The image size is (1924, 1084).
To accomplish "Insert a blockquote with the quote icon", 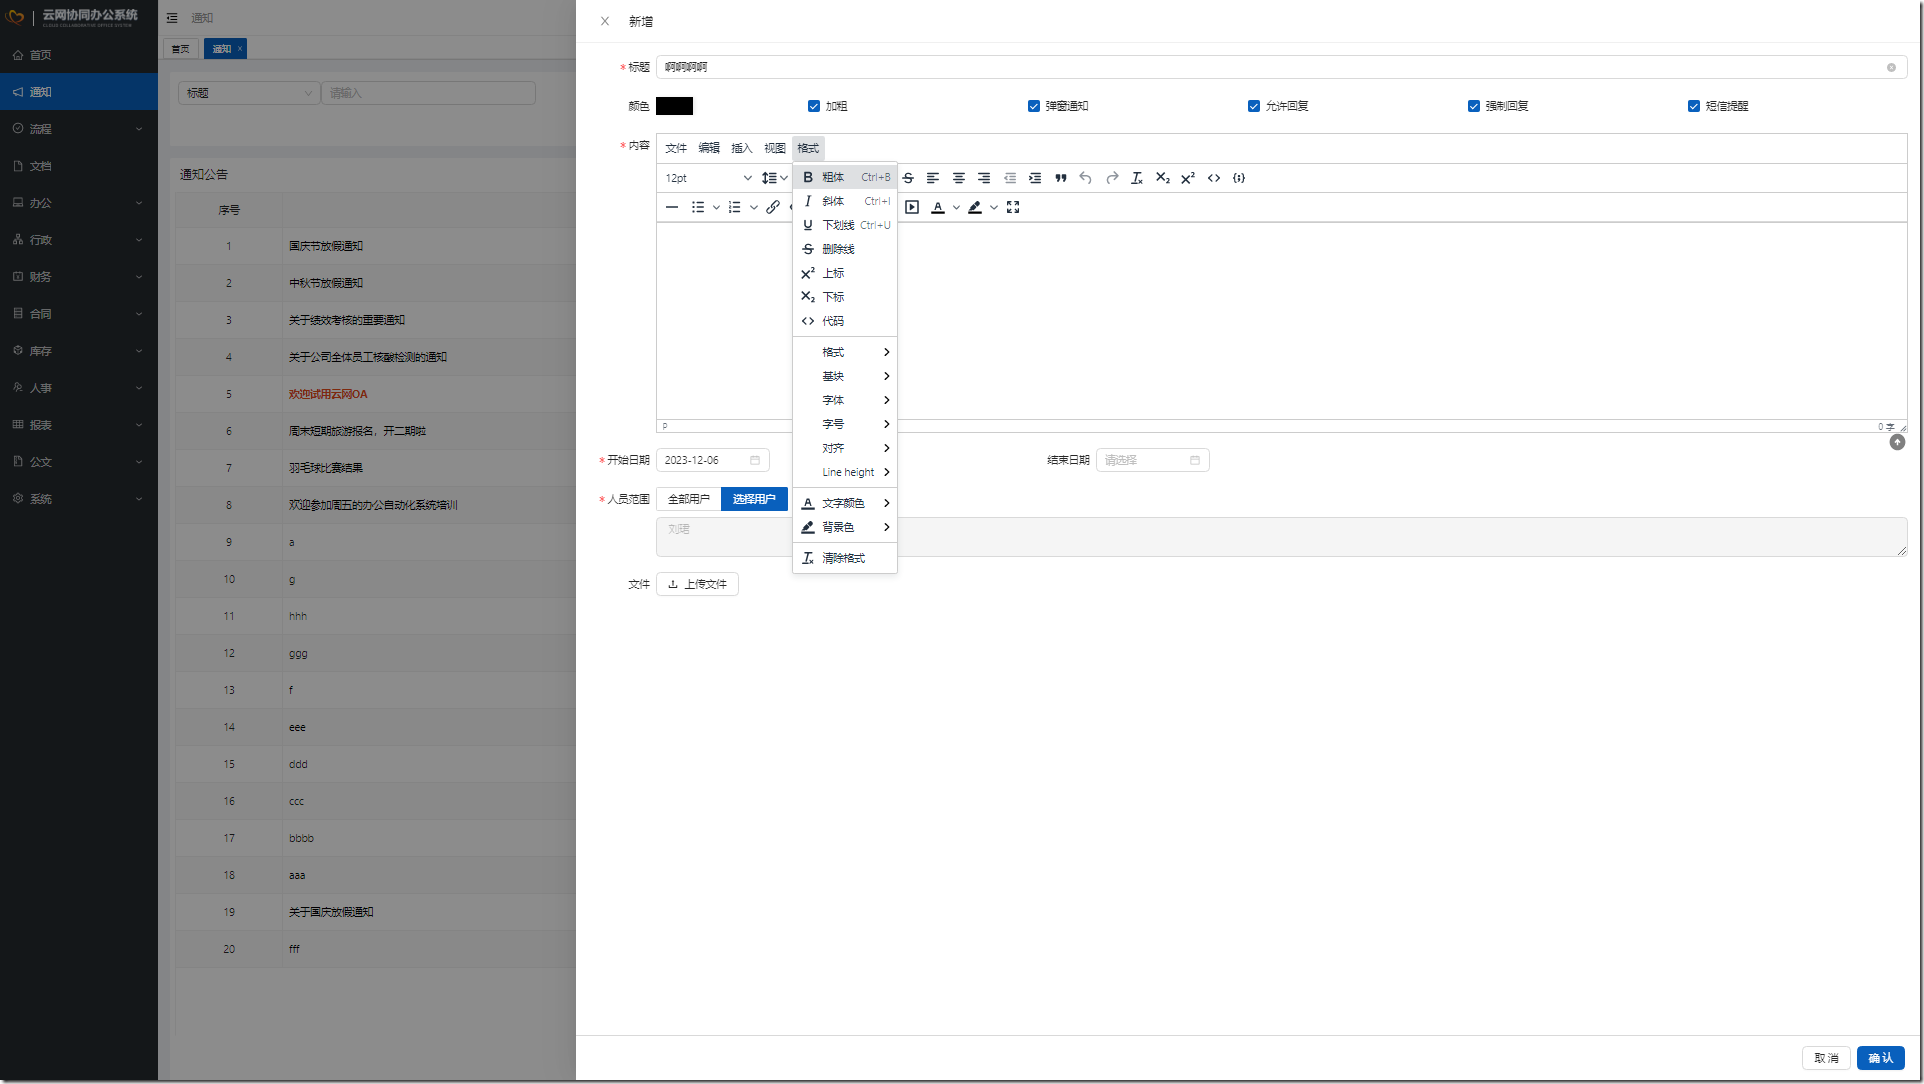I will click(1061, 178).
